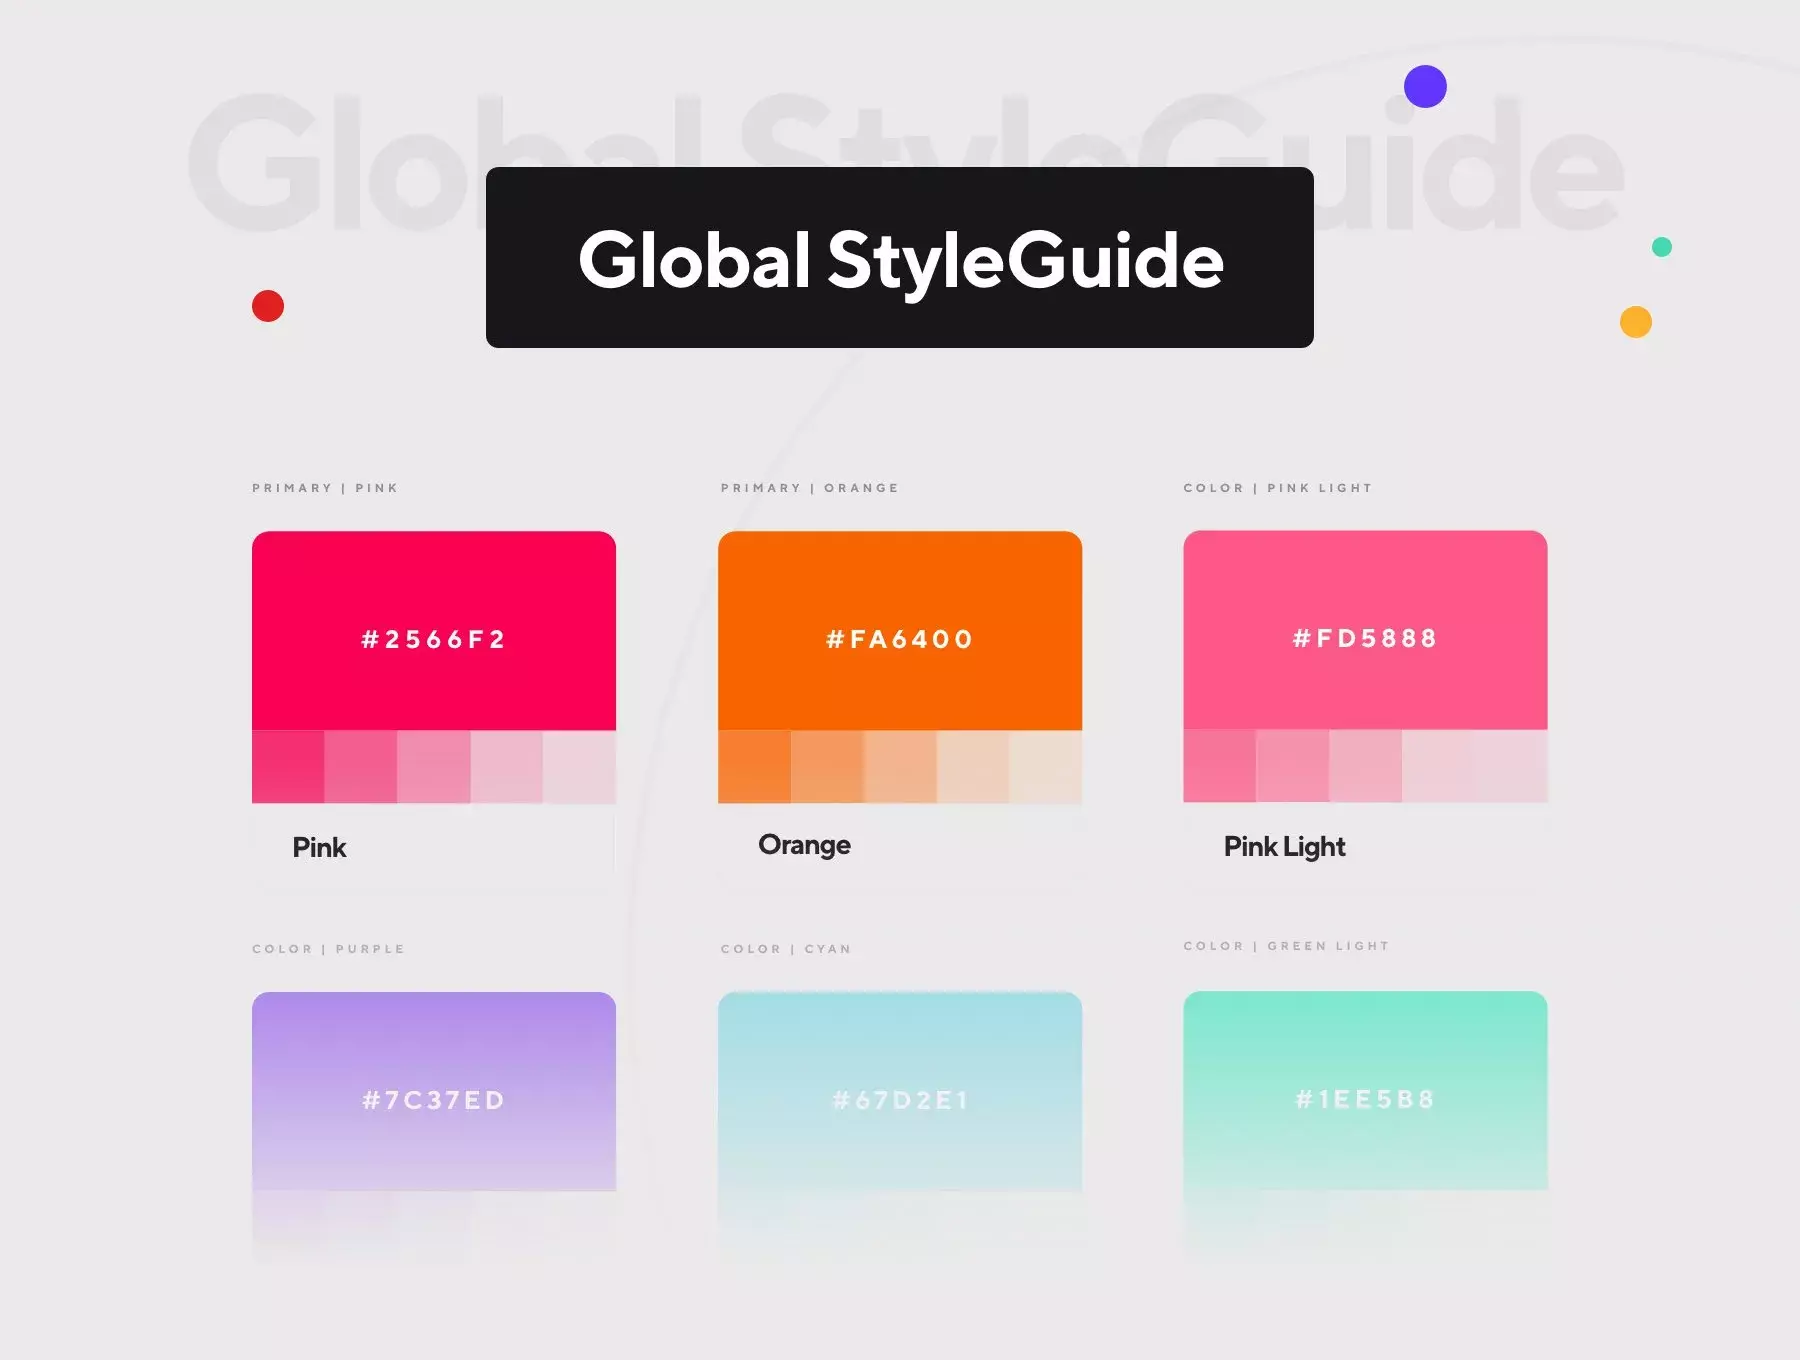Click the middle tint swatch under Pink

point(434,767)
